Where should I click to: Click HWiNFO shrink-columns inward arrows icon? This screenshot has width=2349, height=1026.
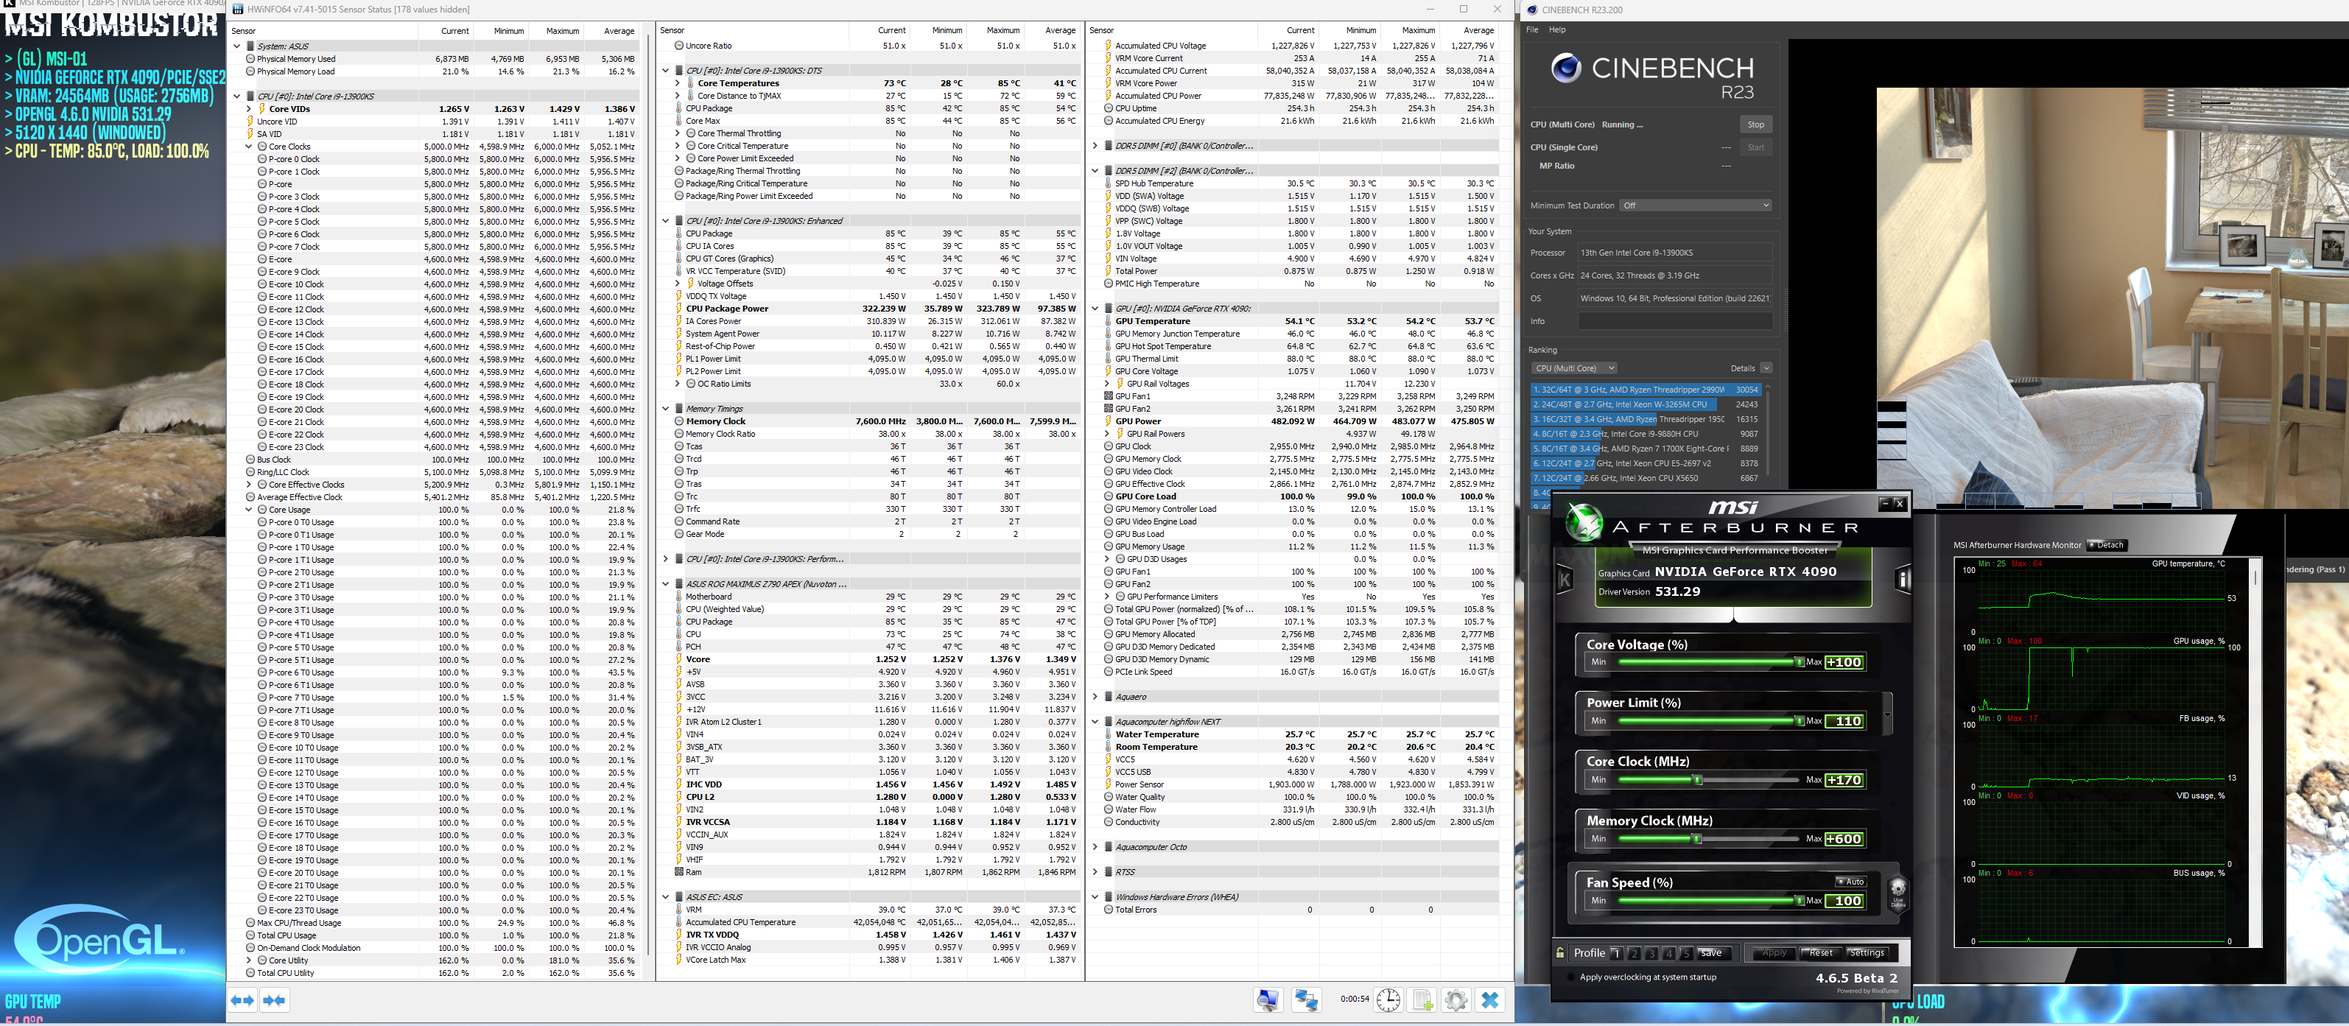pyautogui.click(x=275, y=1000)
